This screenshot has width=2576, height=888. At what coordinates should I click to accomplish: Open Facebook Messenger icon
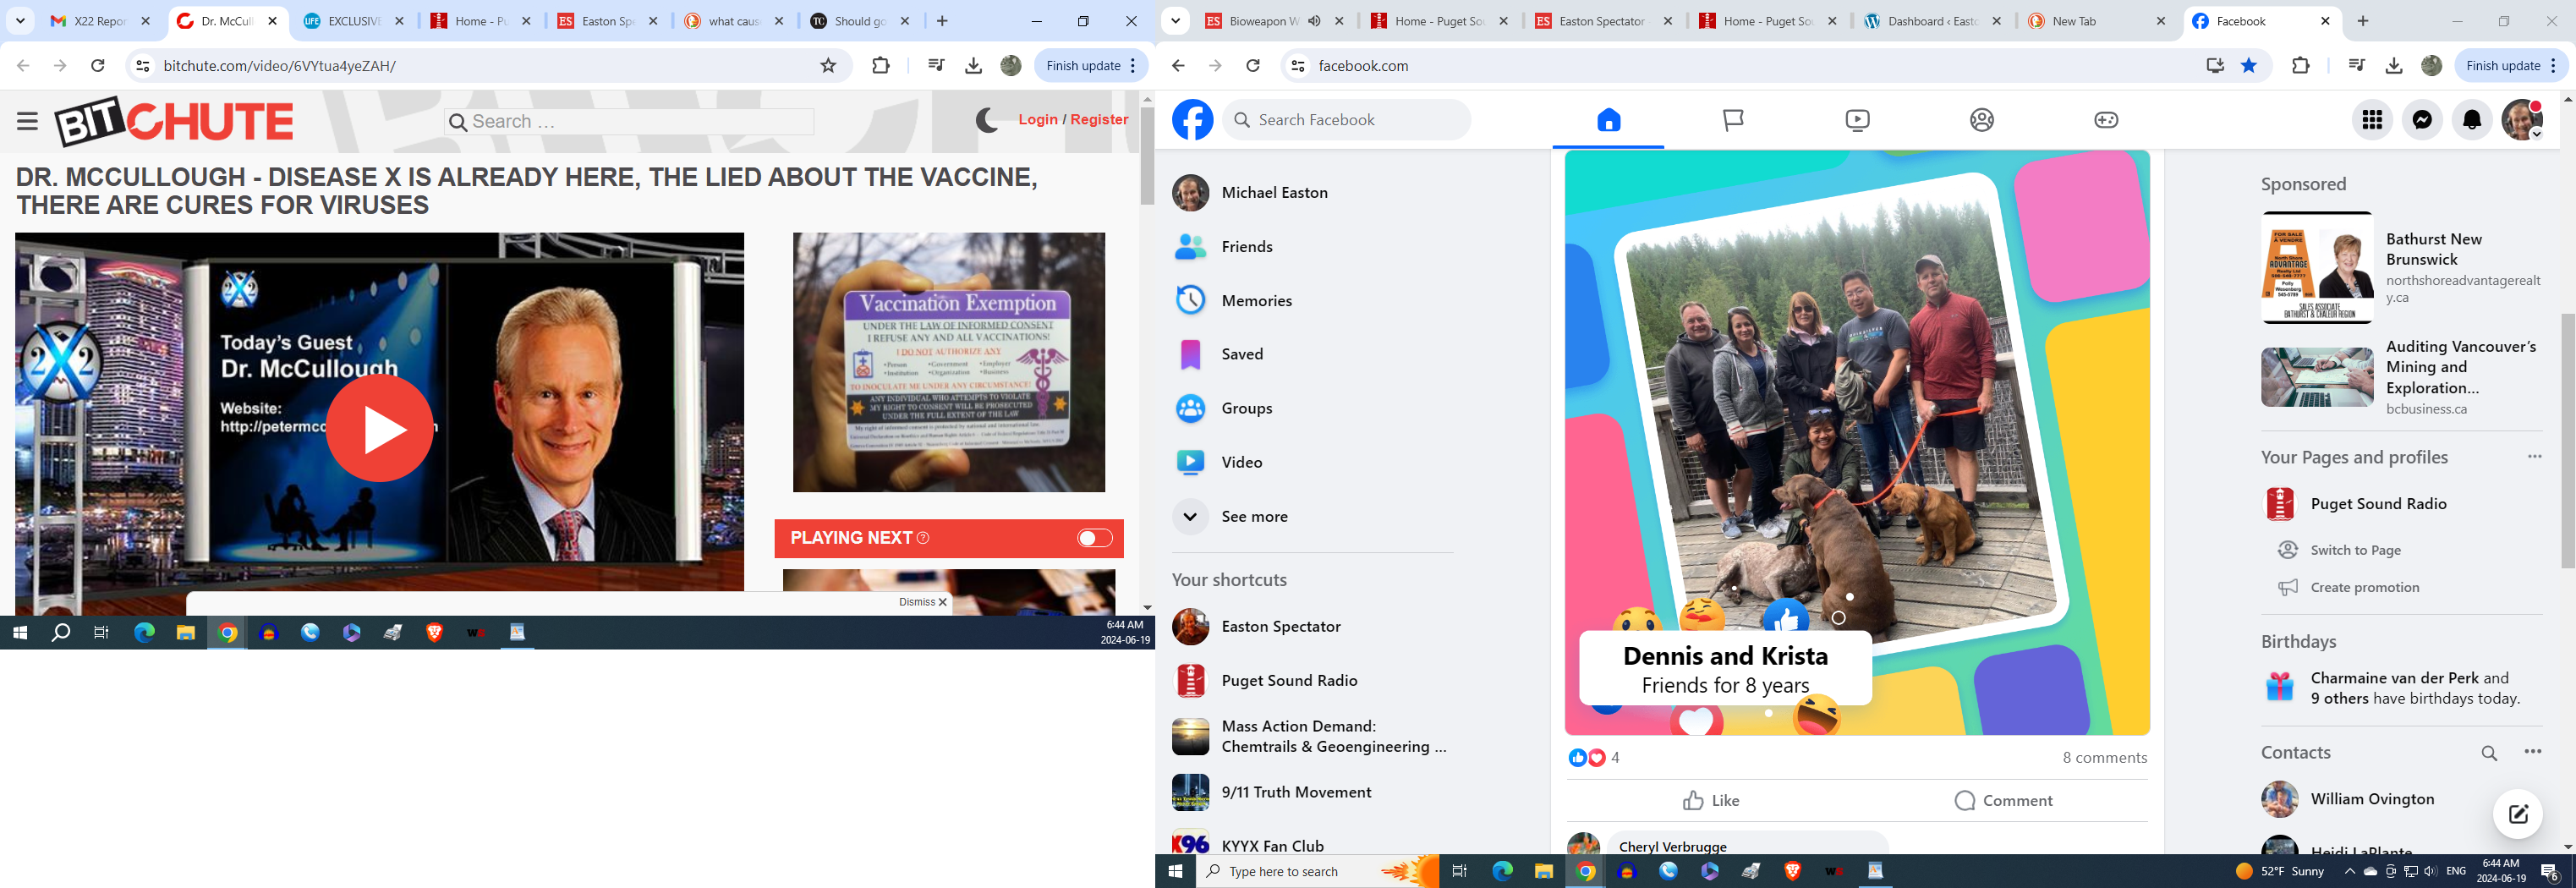[2422, 120]
